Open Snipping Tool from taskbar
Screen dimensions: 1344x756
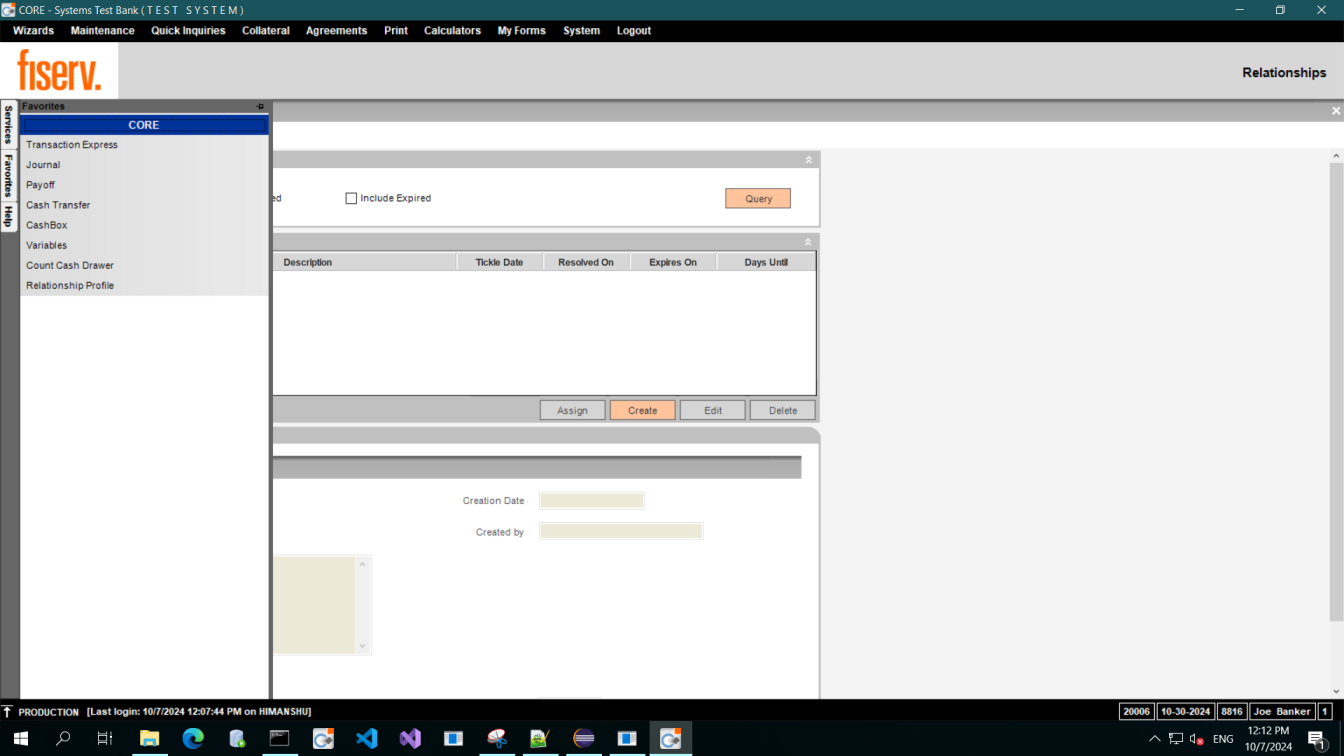coord(497,739)
